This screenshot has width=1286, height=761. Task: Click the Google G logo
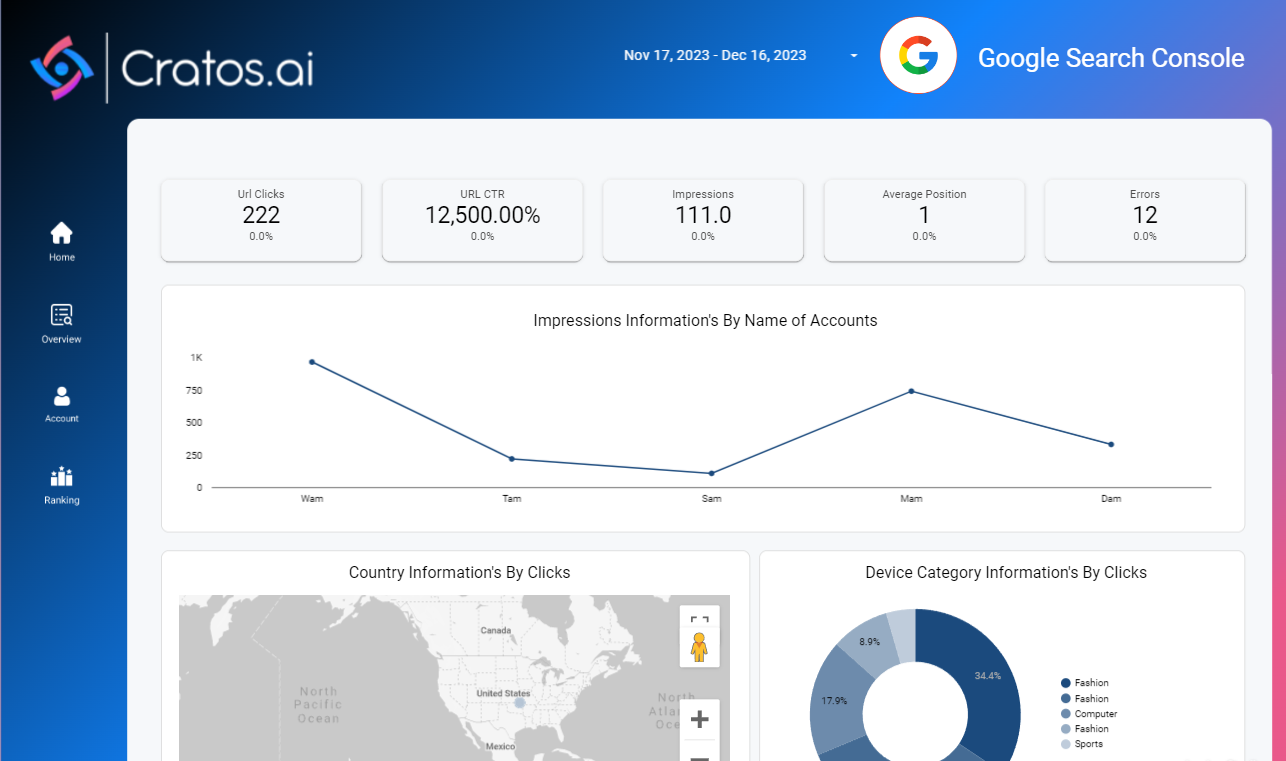[x=918, y=56]
